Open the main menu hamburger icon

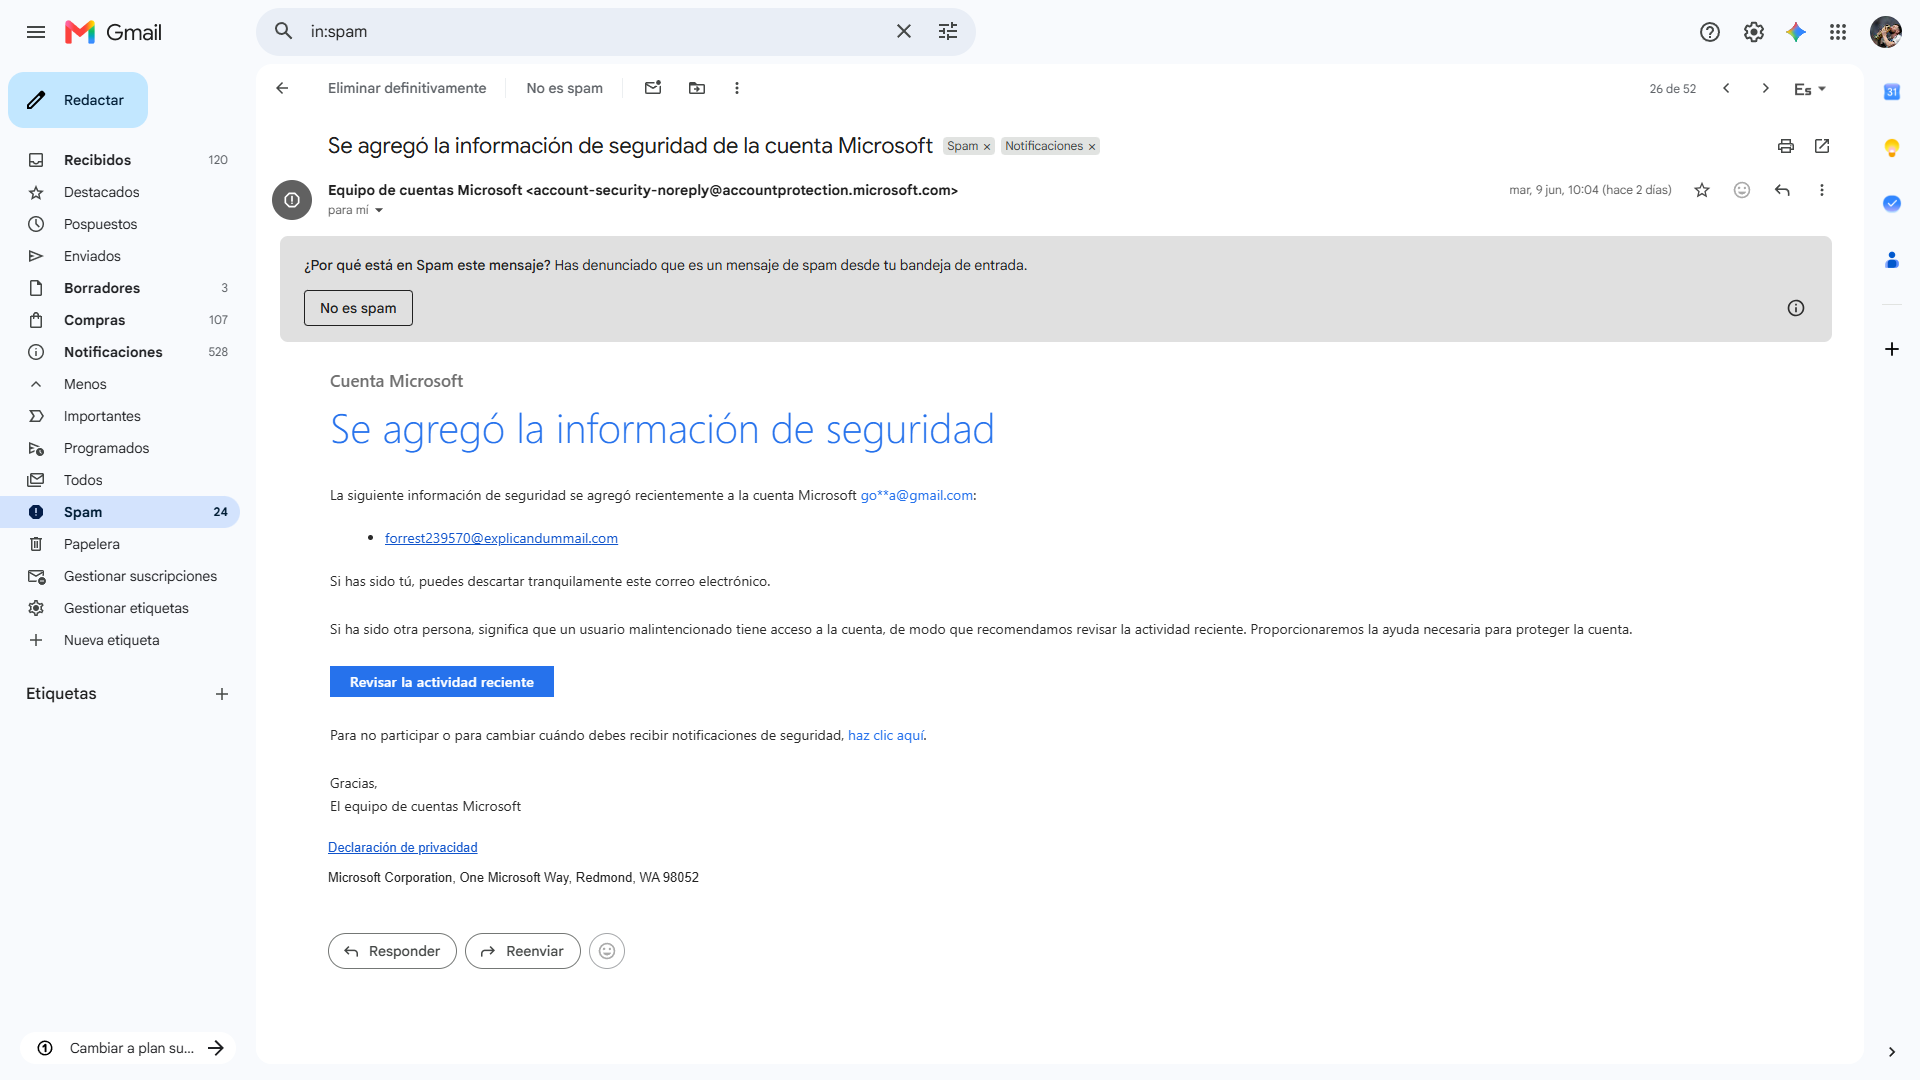(36, 32)
